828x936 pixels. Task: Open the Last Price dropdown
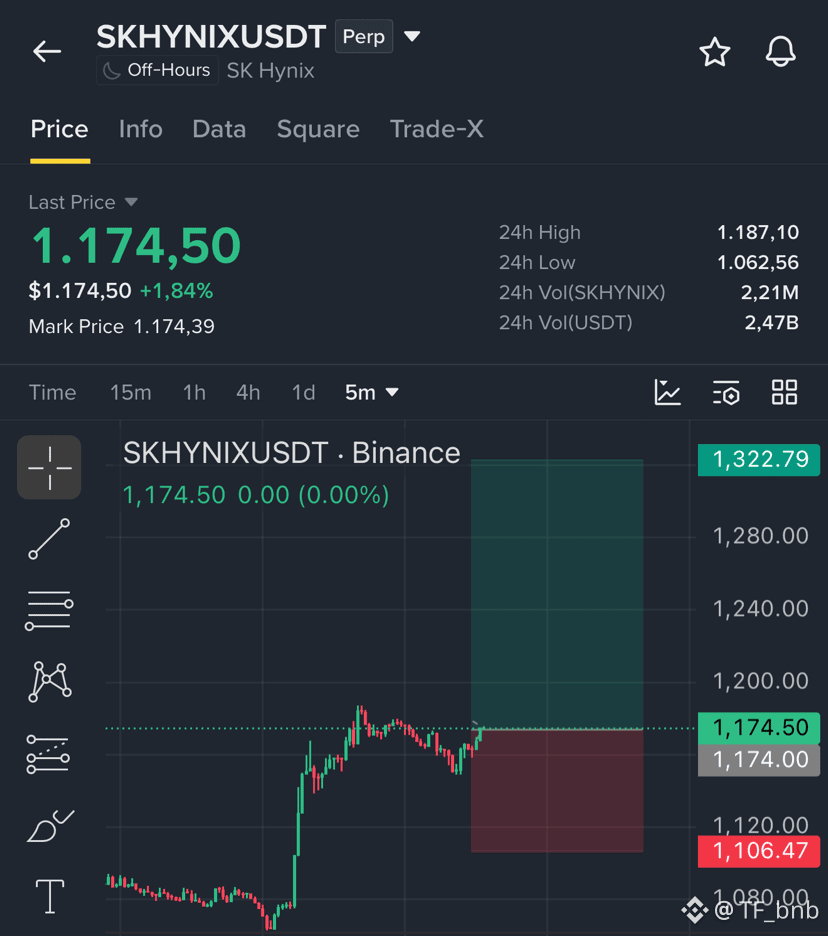pyautogui.click(x=83, y=202)
